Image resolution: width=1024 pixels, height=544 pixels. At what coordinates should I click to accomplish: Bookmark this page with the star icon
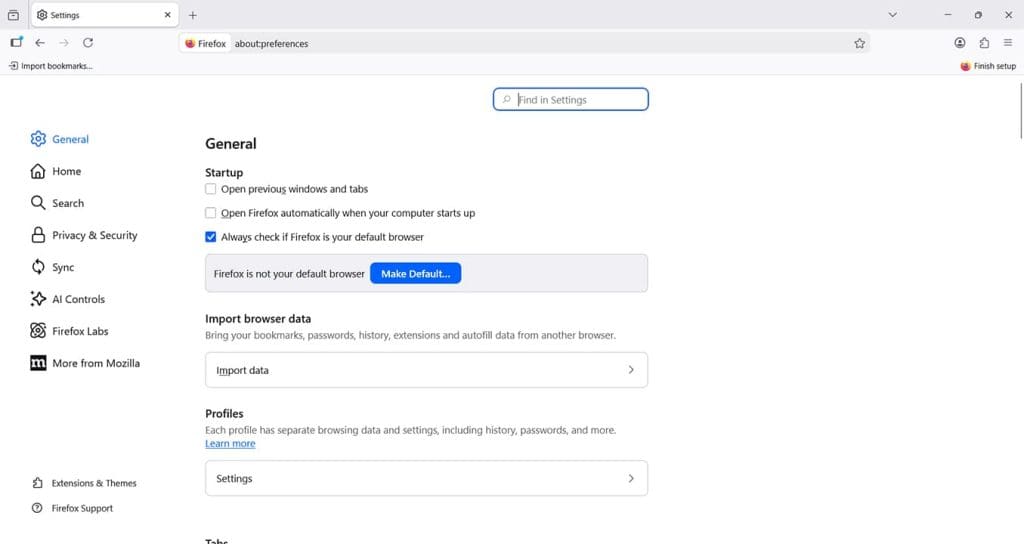tap(859, 43)
